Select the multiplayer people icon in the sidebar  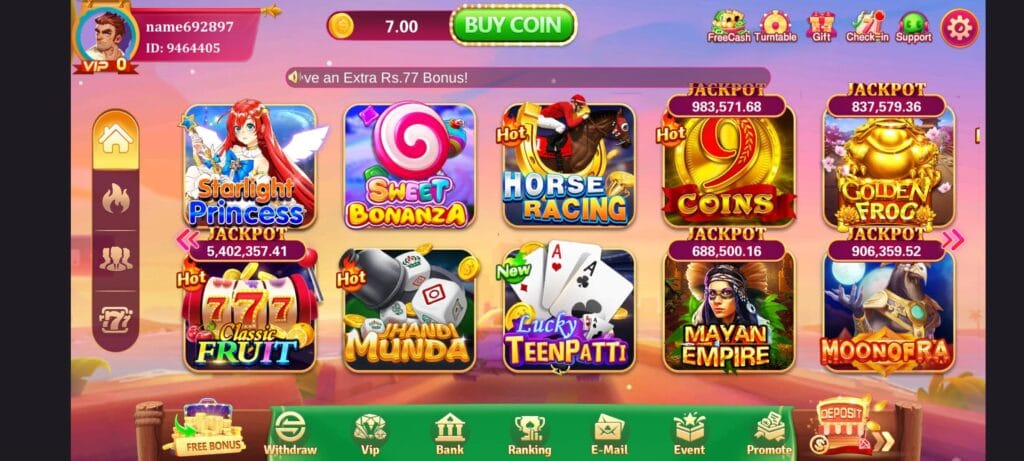click(116, 259)
